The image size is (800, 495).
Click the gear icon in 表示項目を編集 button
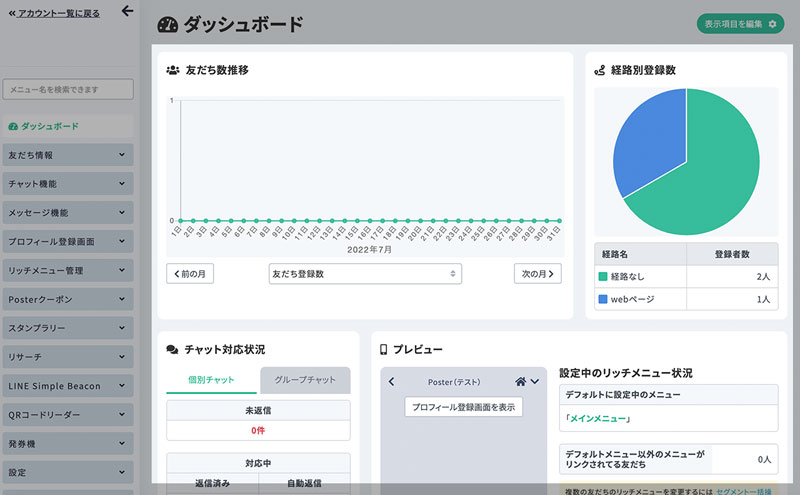(772, 24)
